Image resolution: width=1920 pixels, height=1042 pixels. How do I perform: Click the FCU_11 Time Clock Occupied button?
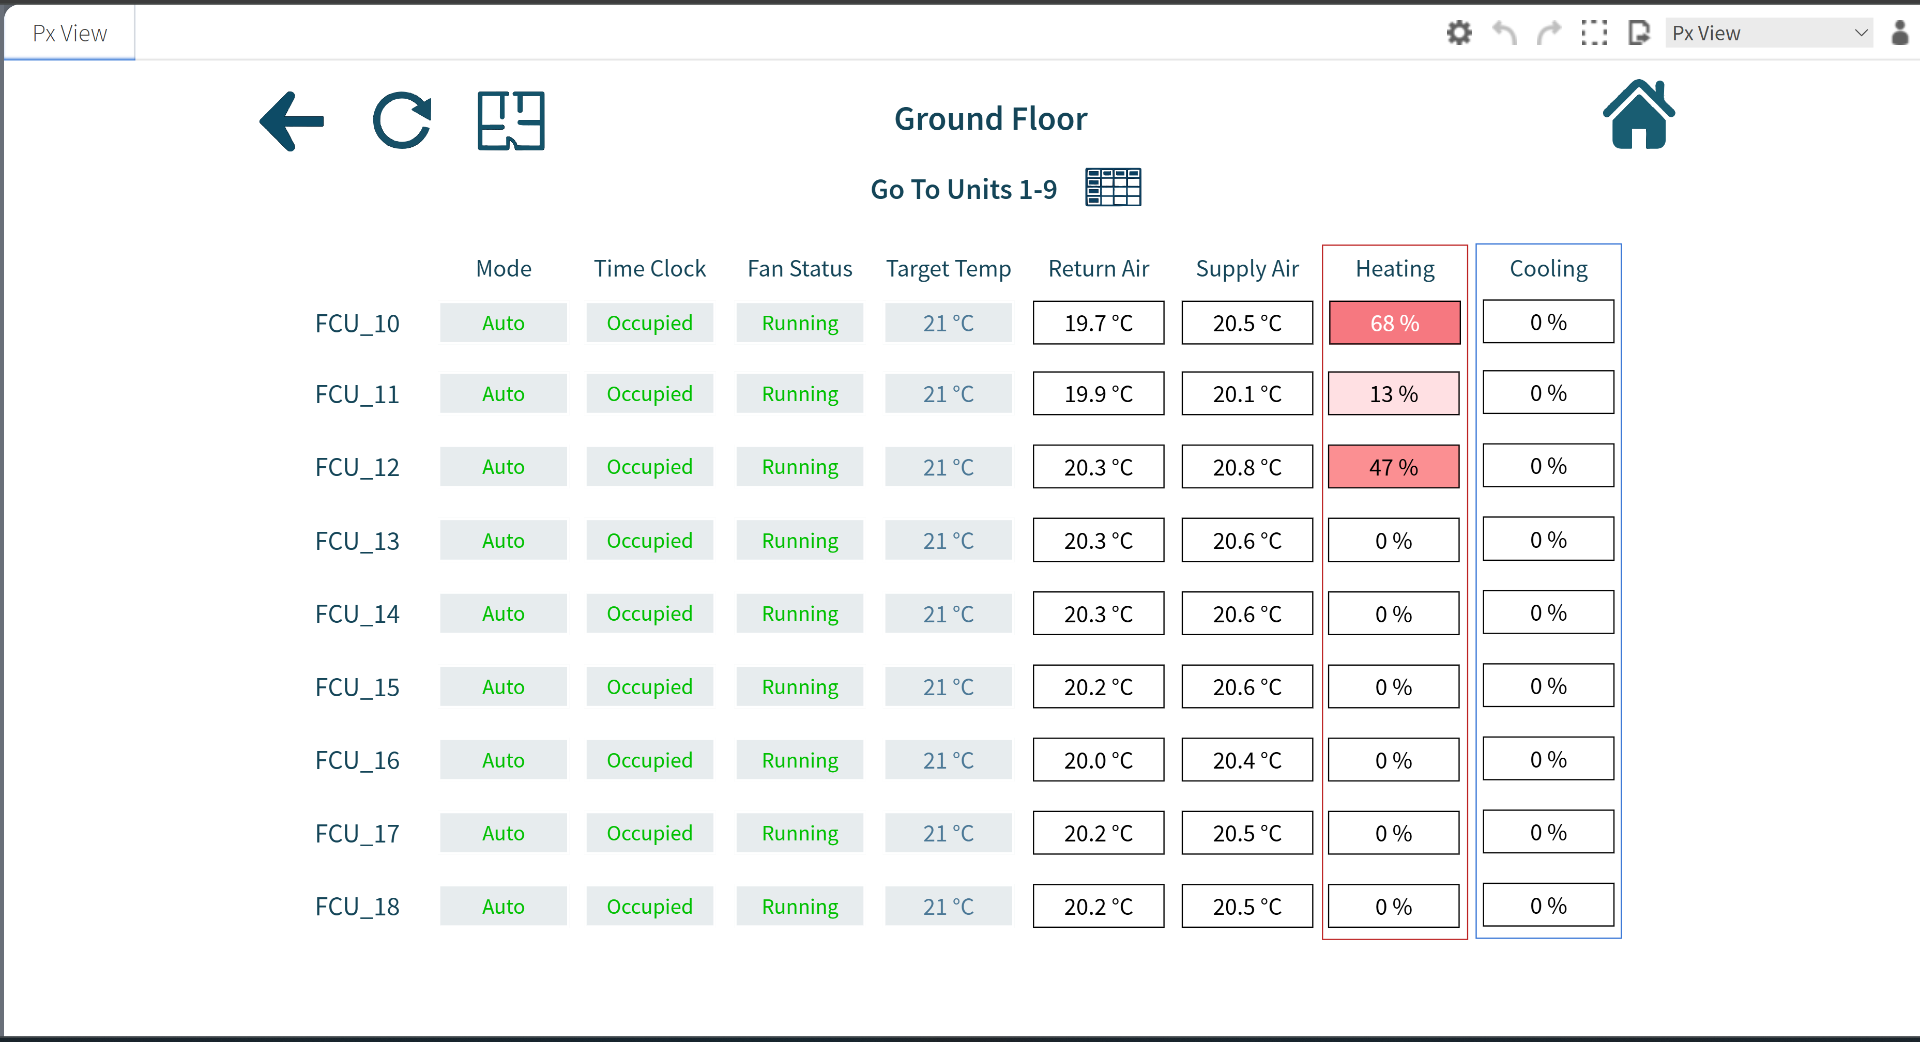[x=650, y=394]
